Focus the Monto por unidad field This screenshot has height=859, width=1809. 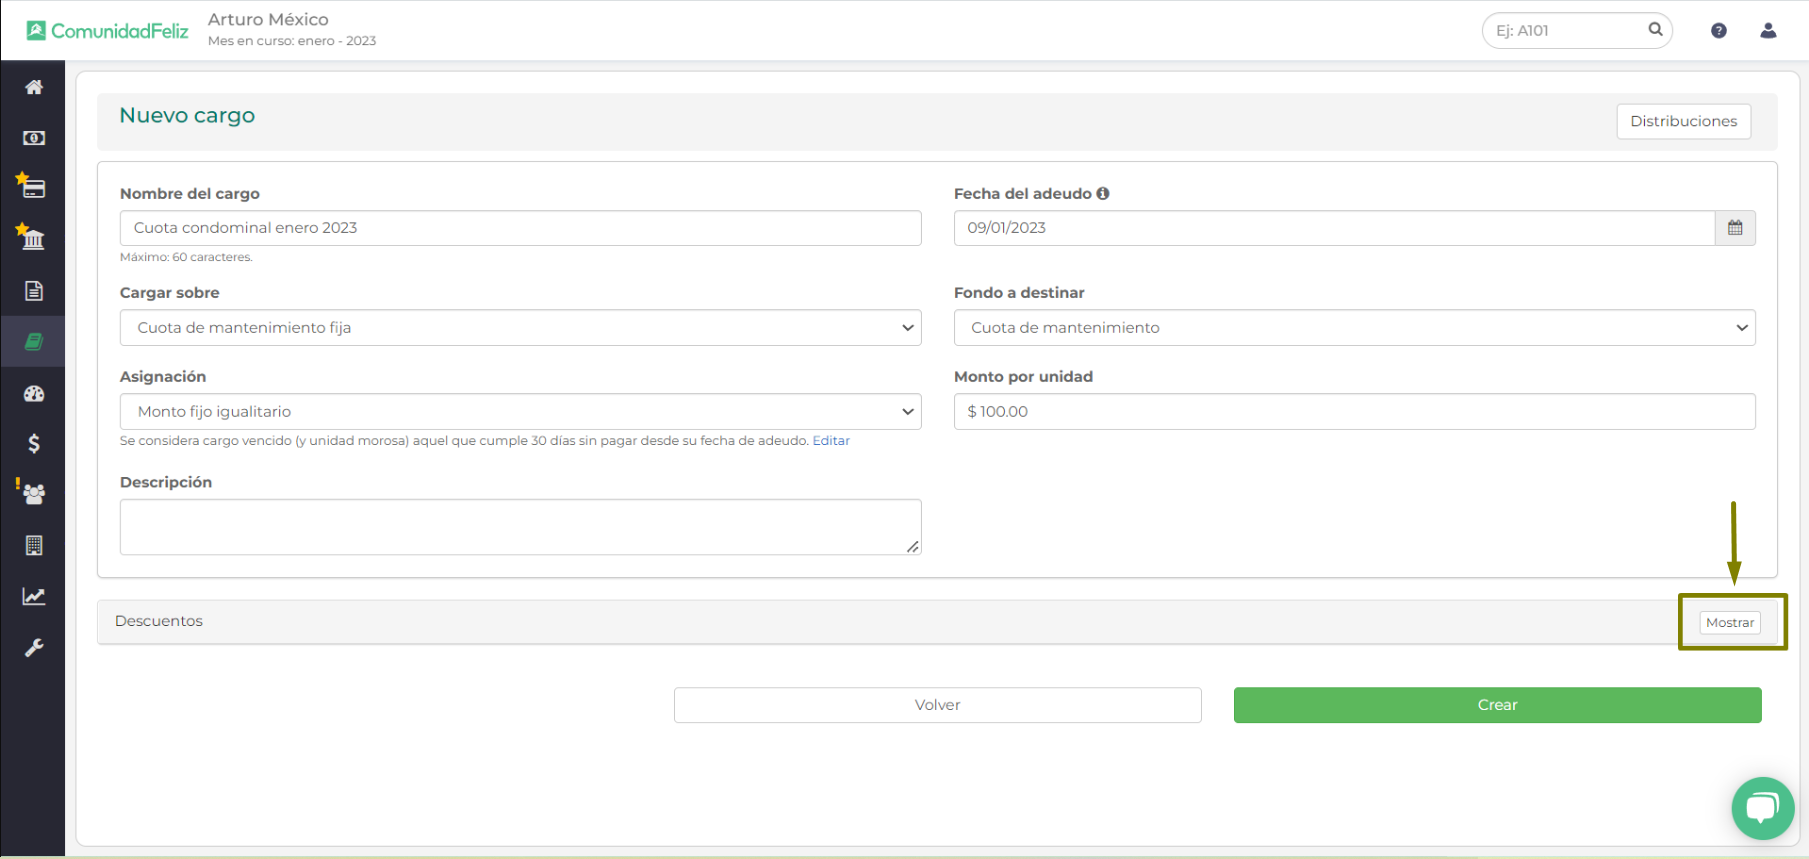tap(1354, 412)
